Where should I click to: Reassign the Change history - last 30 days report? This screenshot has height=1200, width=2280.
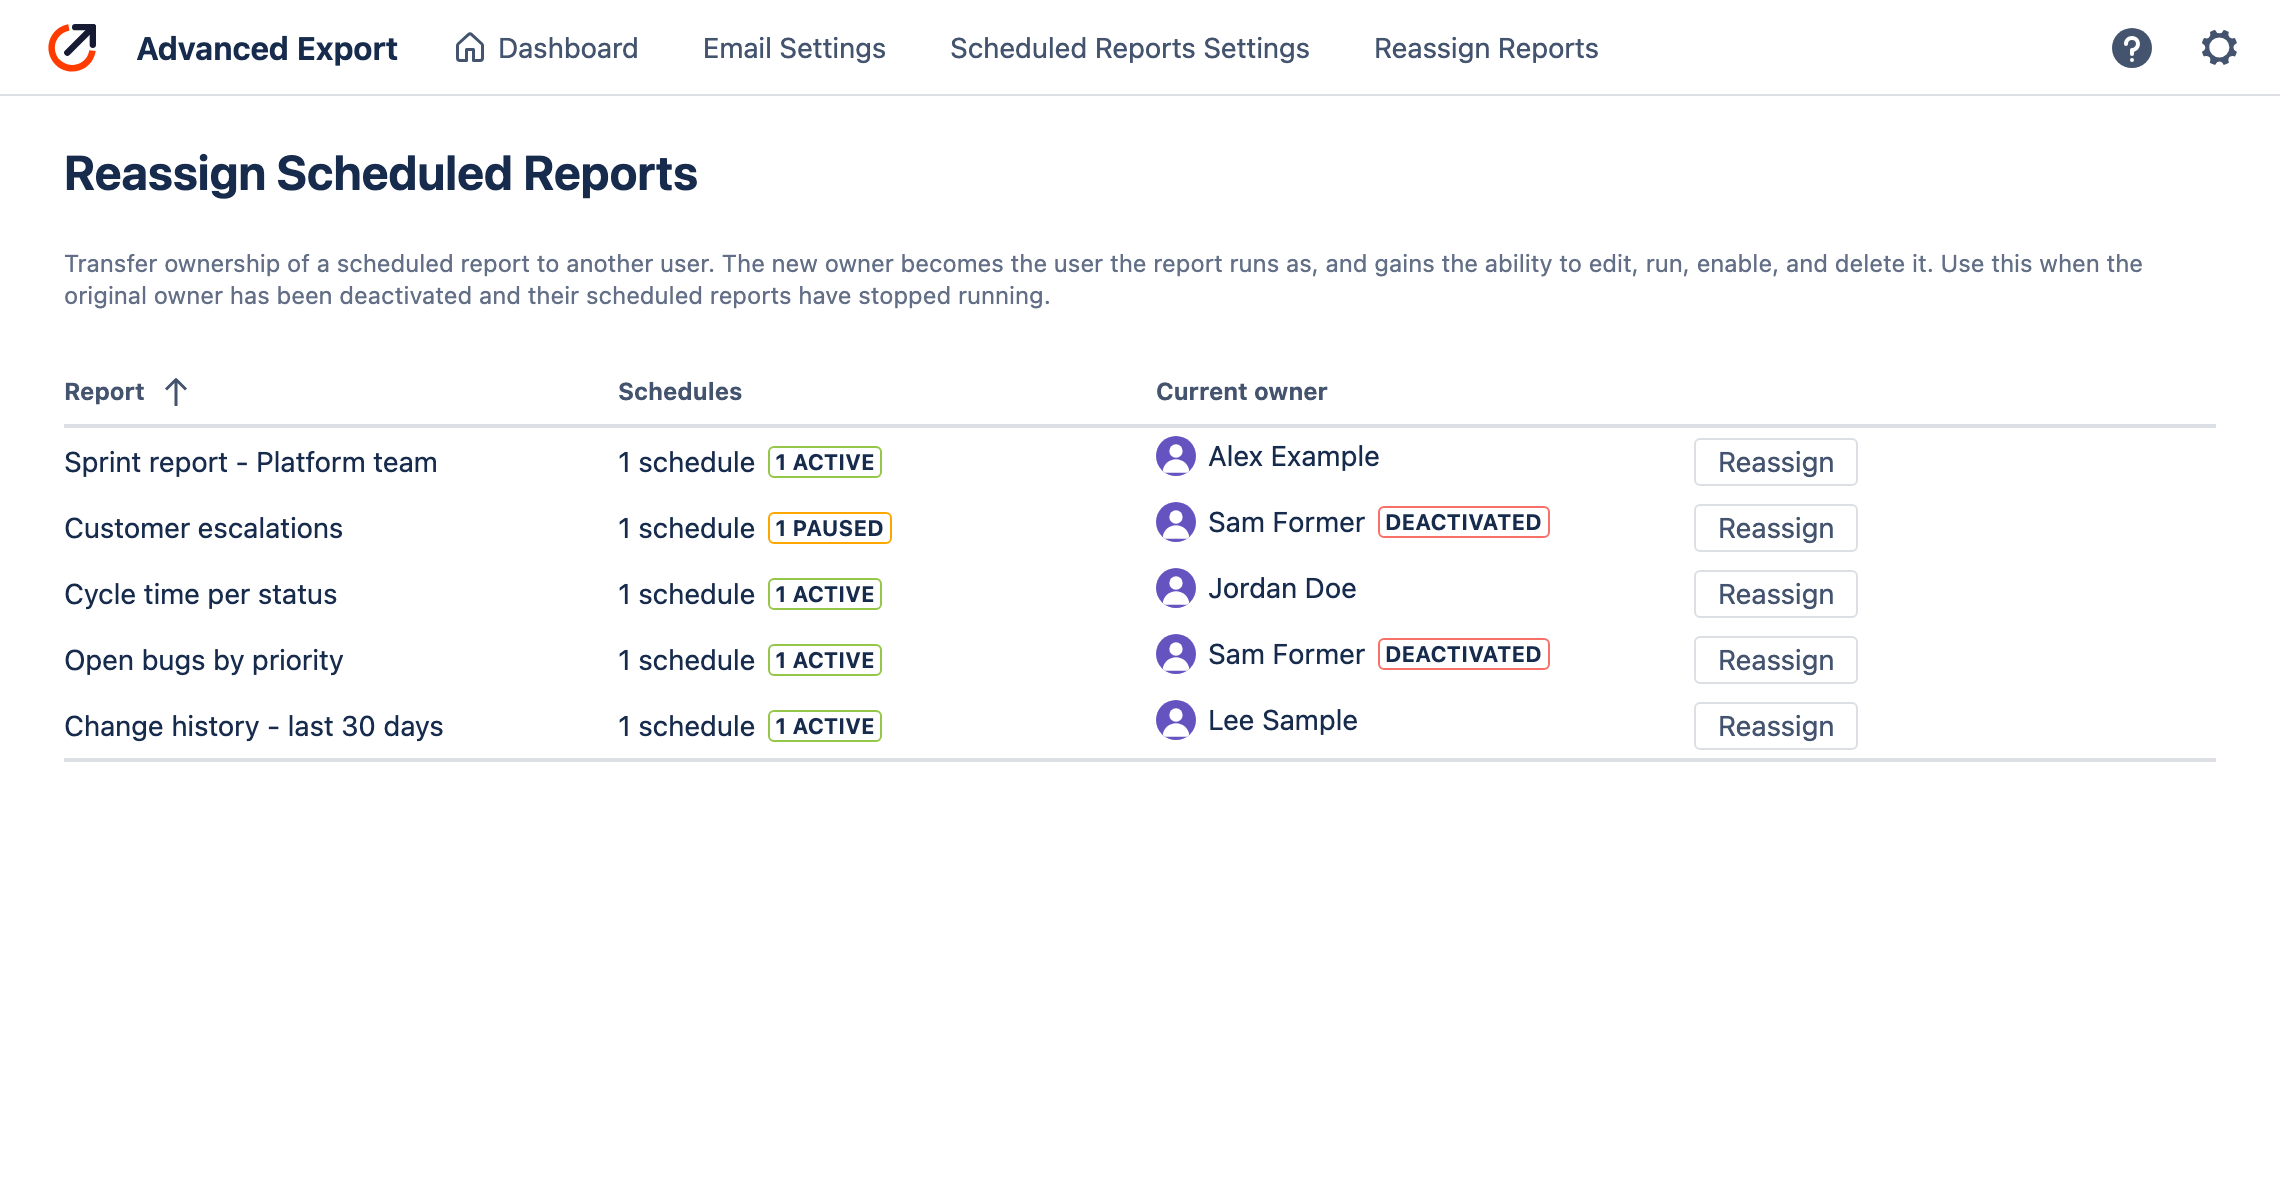[1775, 726]
